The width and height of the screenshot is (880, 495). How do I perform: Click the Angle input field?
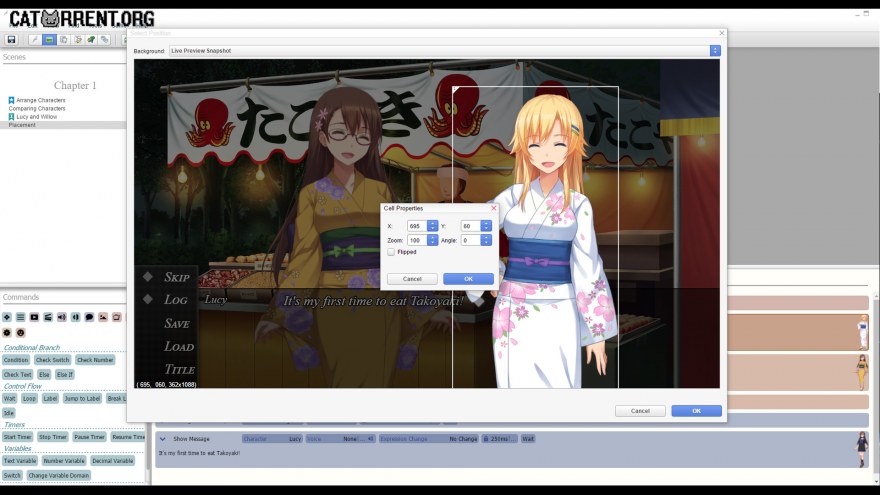[x=471, y=240]
